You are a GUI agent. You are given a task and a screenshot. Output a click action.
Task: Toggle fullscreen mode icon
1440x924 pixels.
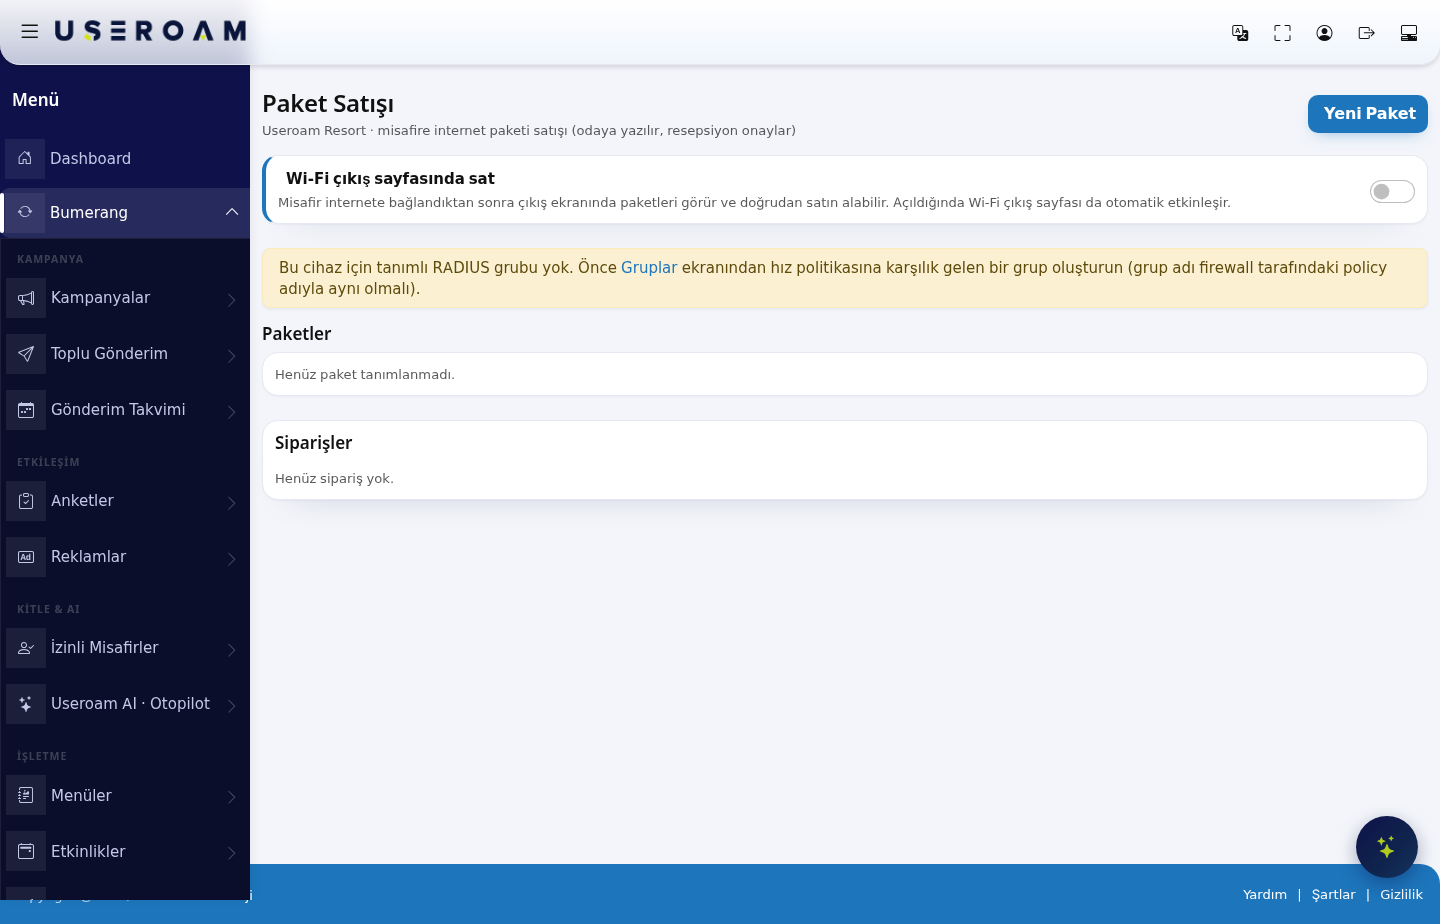(1282, 33)
